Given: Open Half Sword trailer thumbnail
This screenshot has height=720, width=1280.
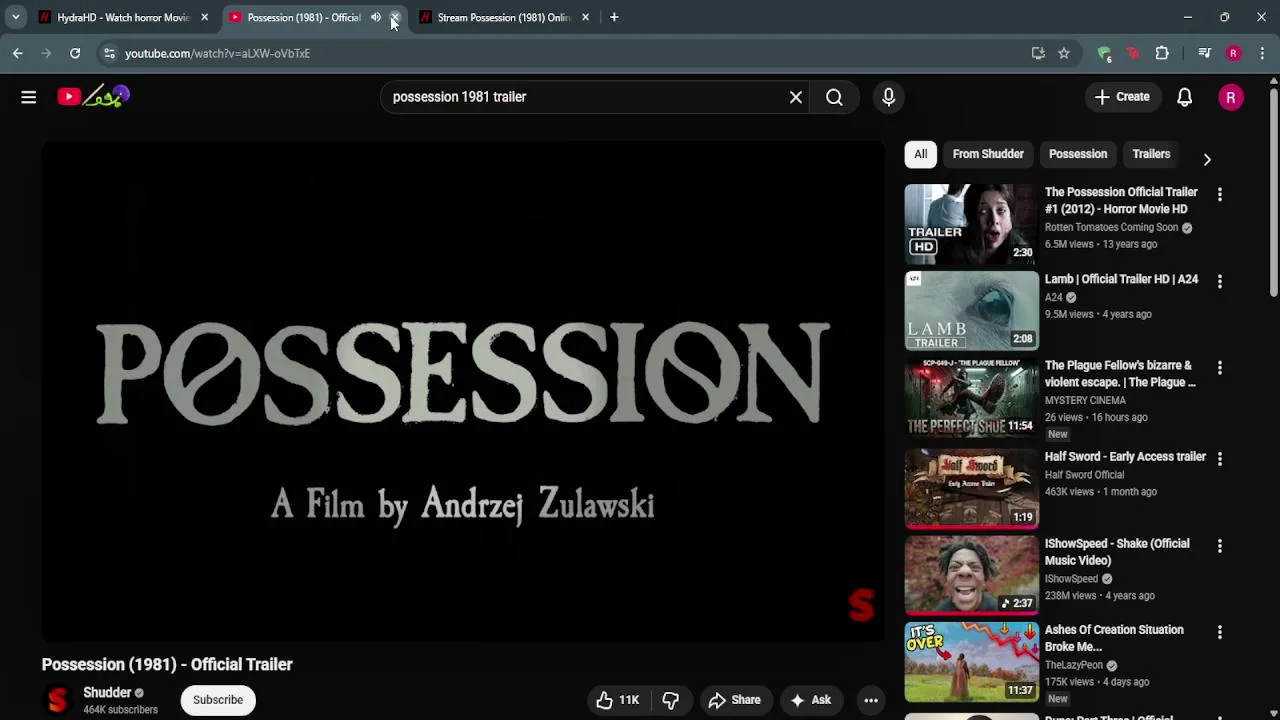Looking at the screenshot, I should (x=972, y=487).
